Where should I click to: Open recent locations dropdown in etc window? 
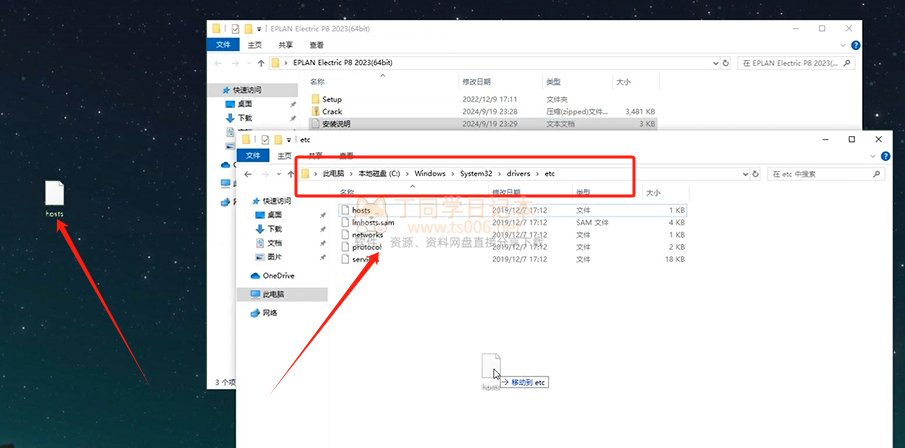tap(278, 174)
